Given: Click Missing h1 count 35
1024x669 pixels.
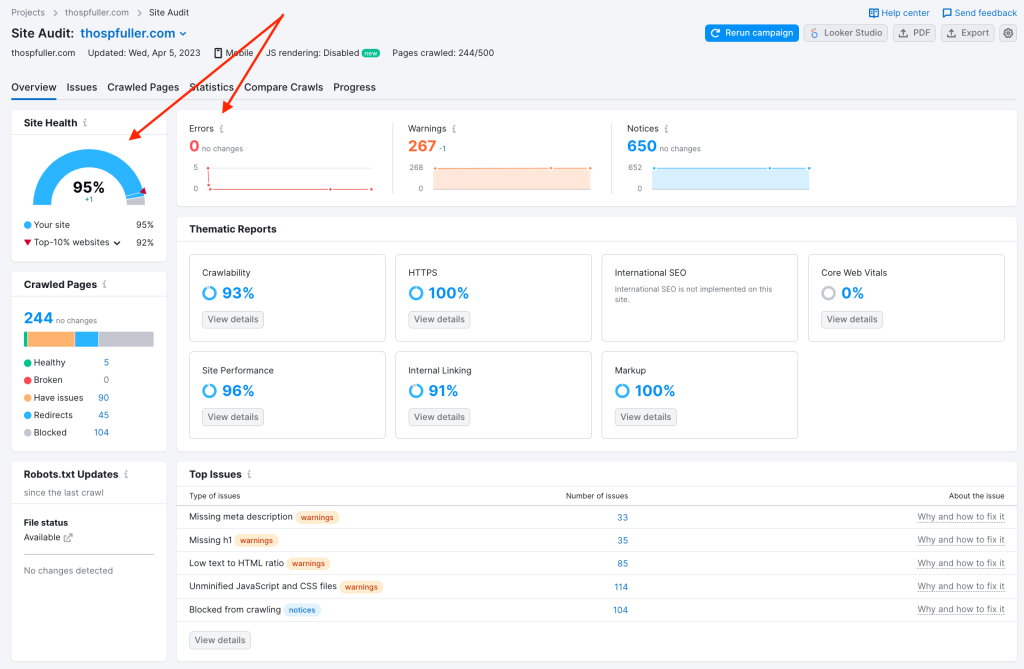Looking at the screenshot, I should [622, 541].
